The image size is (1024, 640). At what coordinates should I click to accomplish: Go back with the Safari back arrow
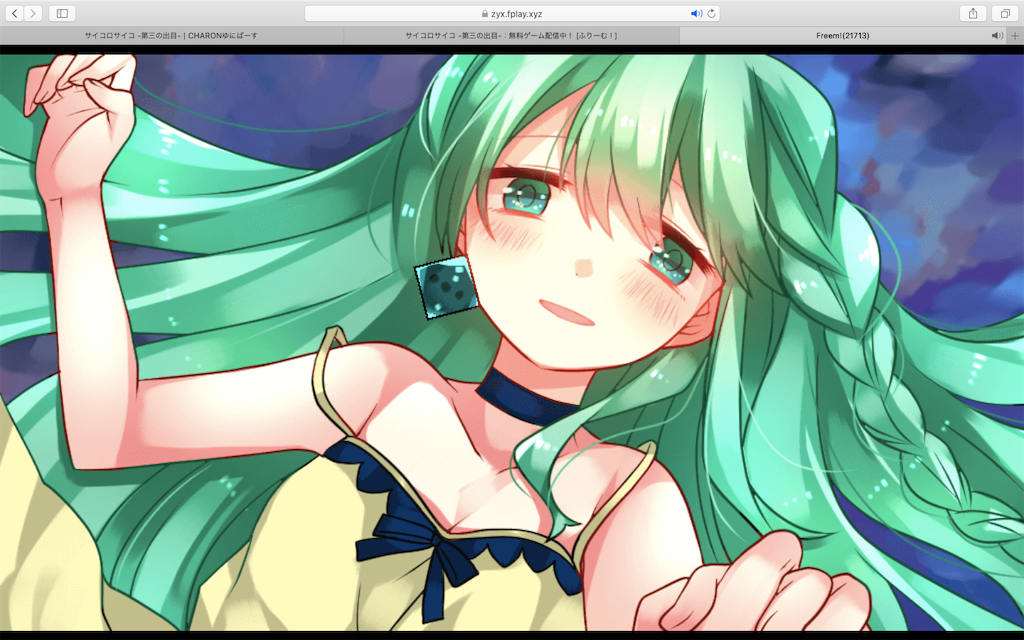[14, 13]
